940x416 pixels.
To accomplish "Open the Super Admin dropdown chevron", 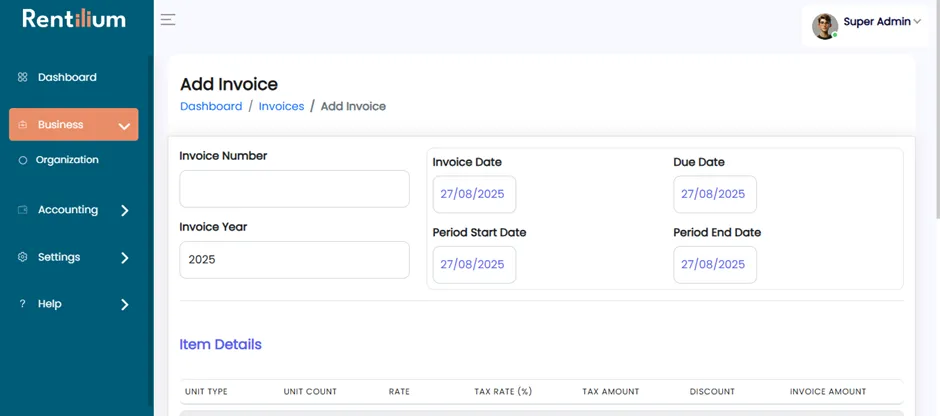I will click(917, 22).
